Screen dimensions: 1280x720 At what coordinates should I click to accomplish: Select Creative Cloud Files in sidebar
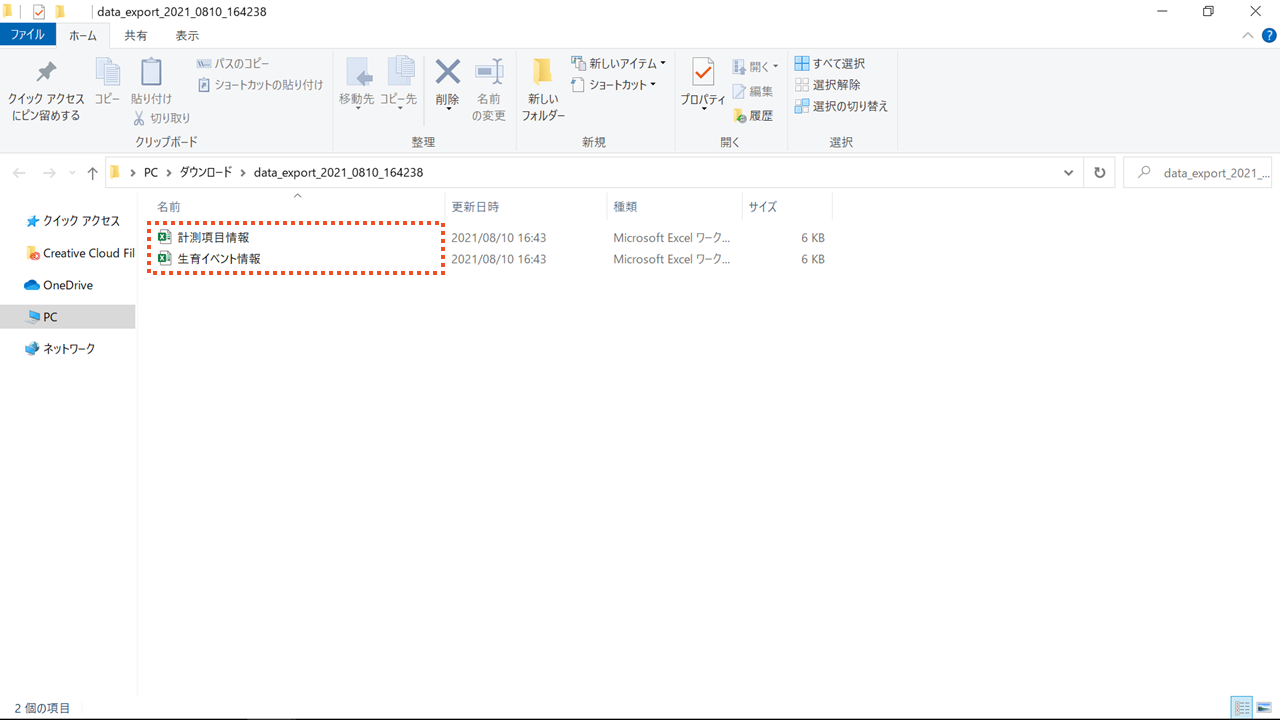[x=80, y=253]
